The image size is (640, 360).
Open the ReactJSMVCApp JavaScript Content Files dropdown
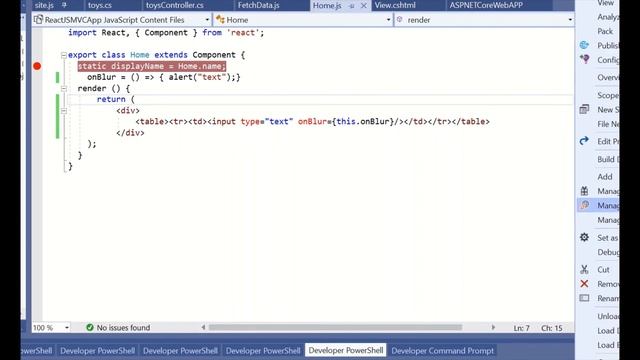(207, 20)
